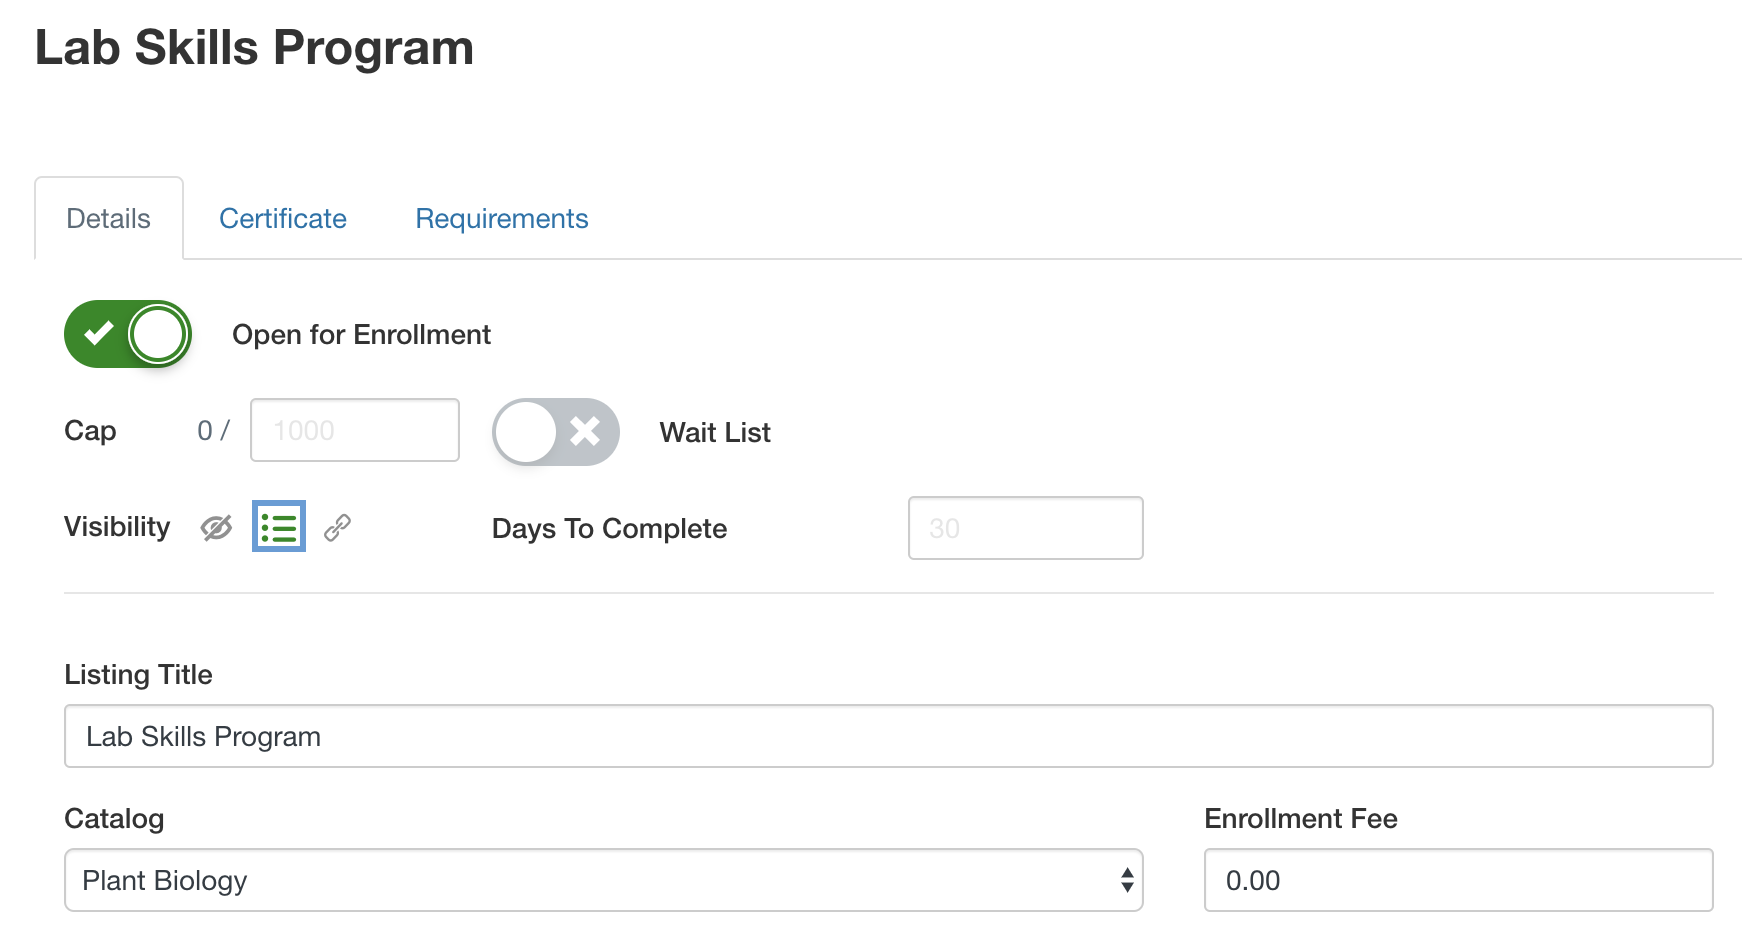Focus the Days To Complete input
1742x938 pixels.
(1025, 528)
